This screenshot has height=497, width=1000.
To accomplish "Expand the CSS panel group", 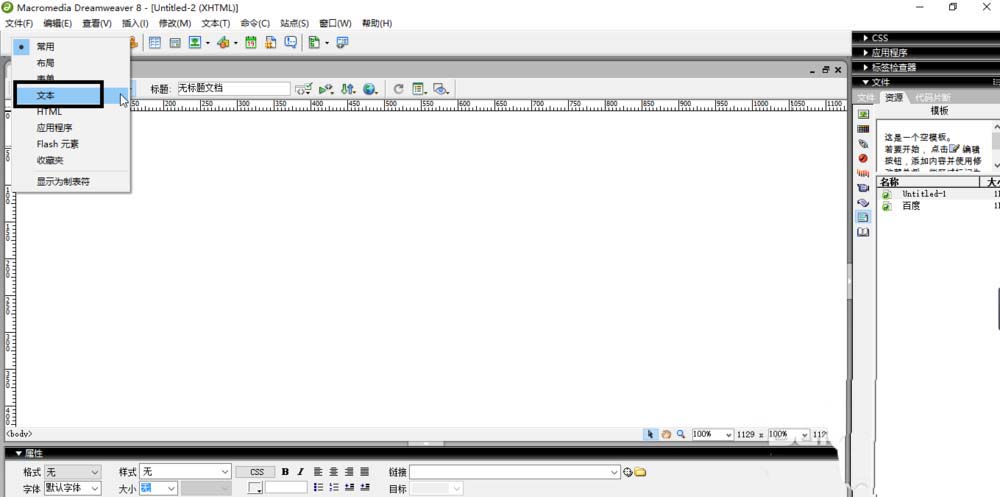I will [865, 38].
